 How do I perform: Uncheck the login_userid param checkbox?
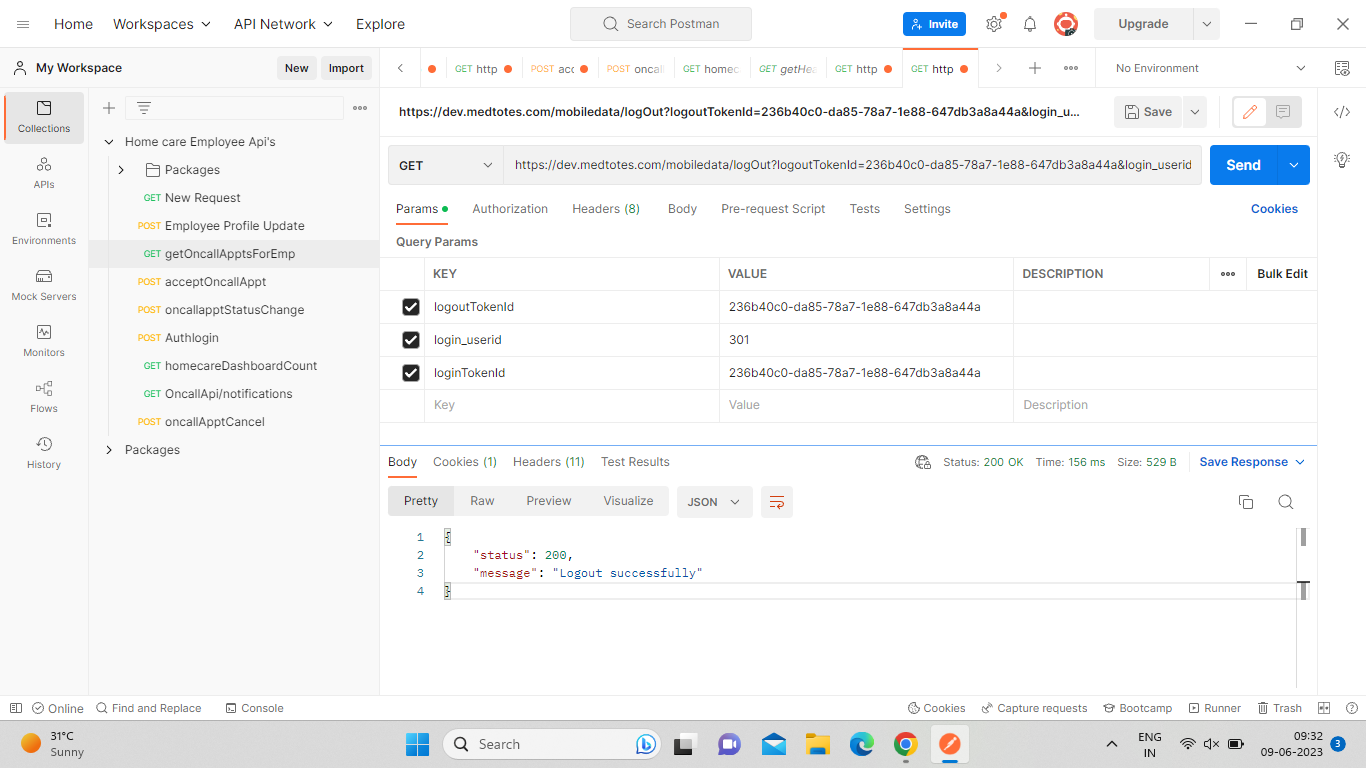click(x=410, y=340)
